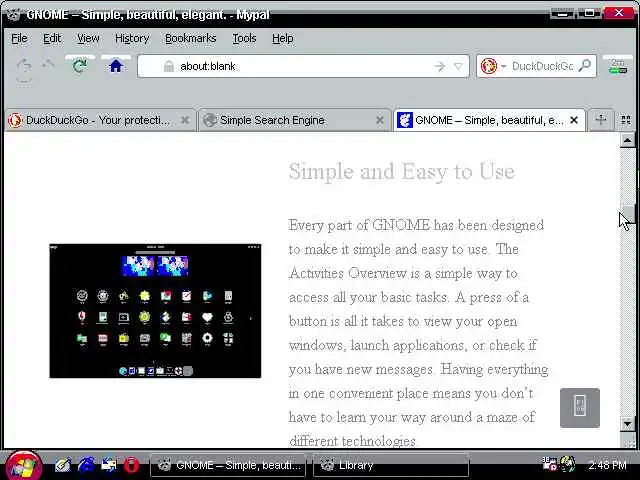640x480 pixels.
Task: Switch to the Simple Search Engine tab
Action: click(294, 120)
